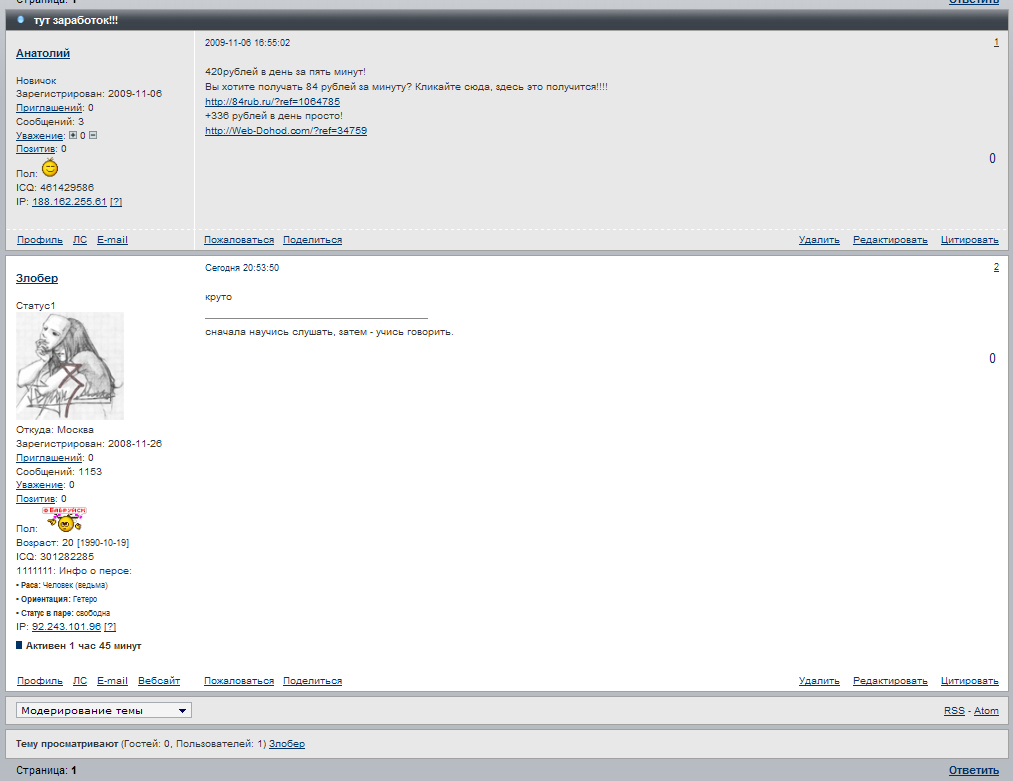This screenshot has height=781, width=1013.
Task: Click Злобер in Тему просматривают list
Action: (x=287, y=744)
